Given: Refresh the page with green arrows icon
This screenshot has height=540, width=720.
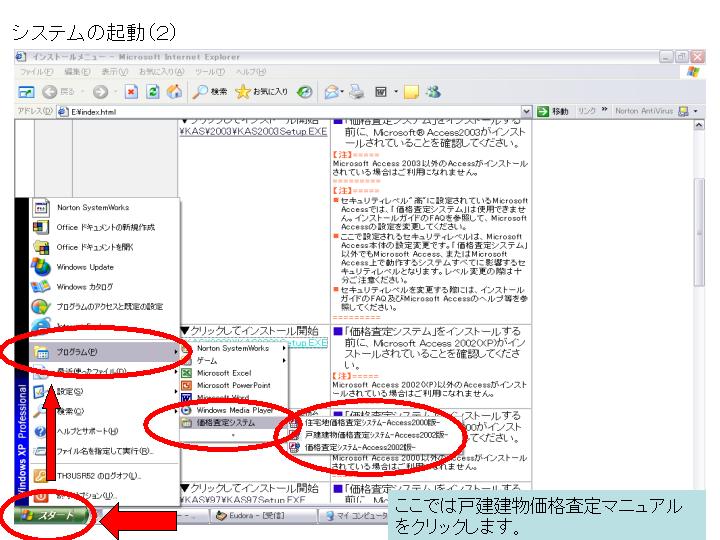Looking at the screenshot, I should click(153, 92).
